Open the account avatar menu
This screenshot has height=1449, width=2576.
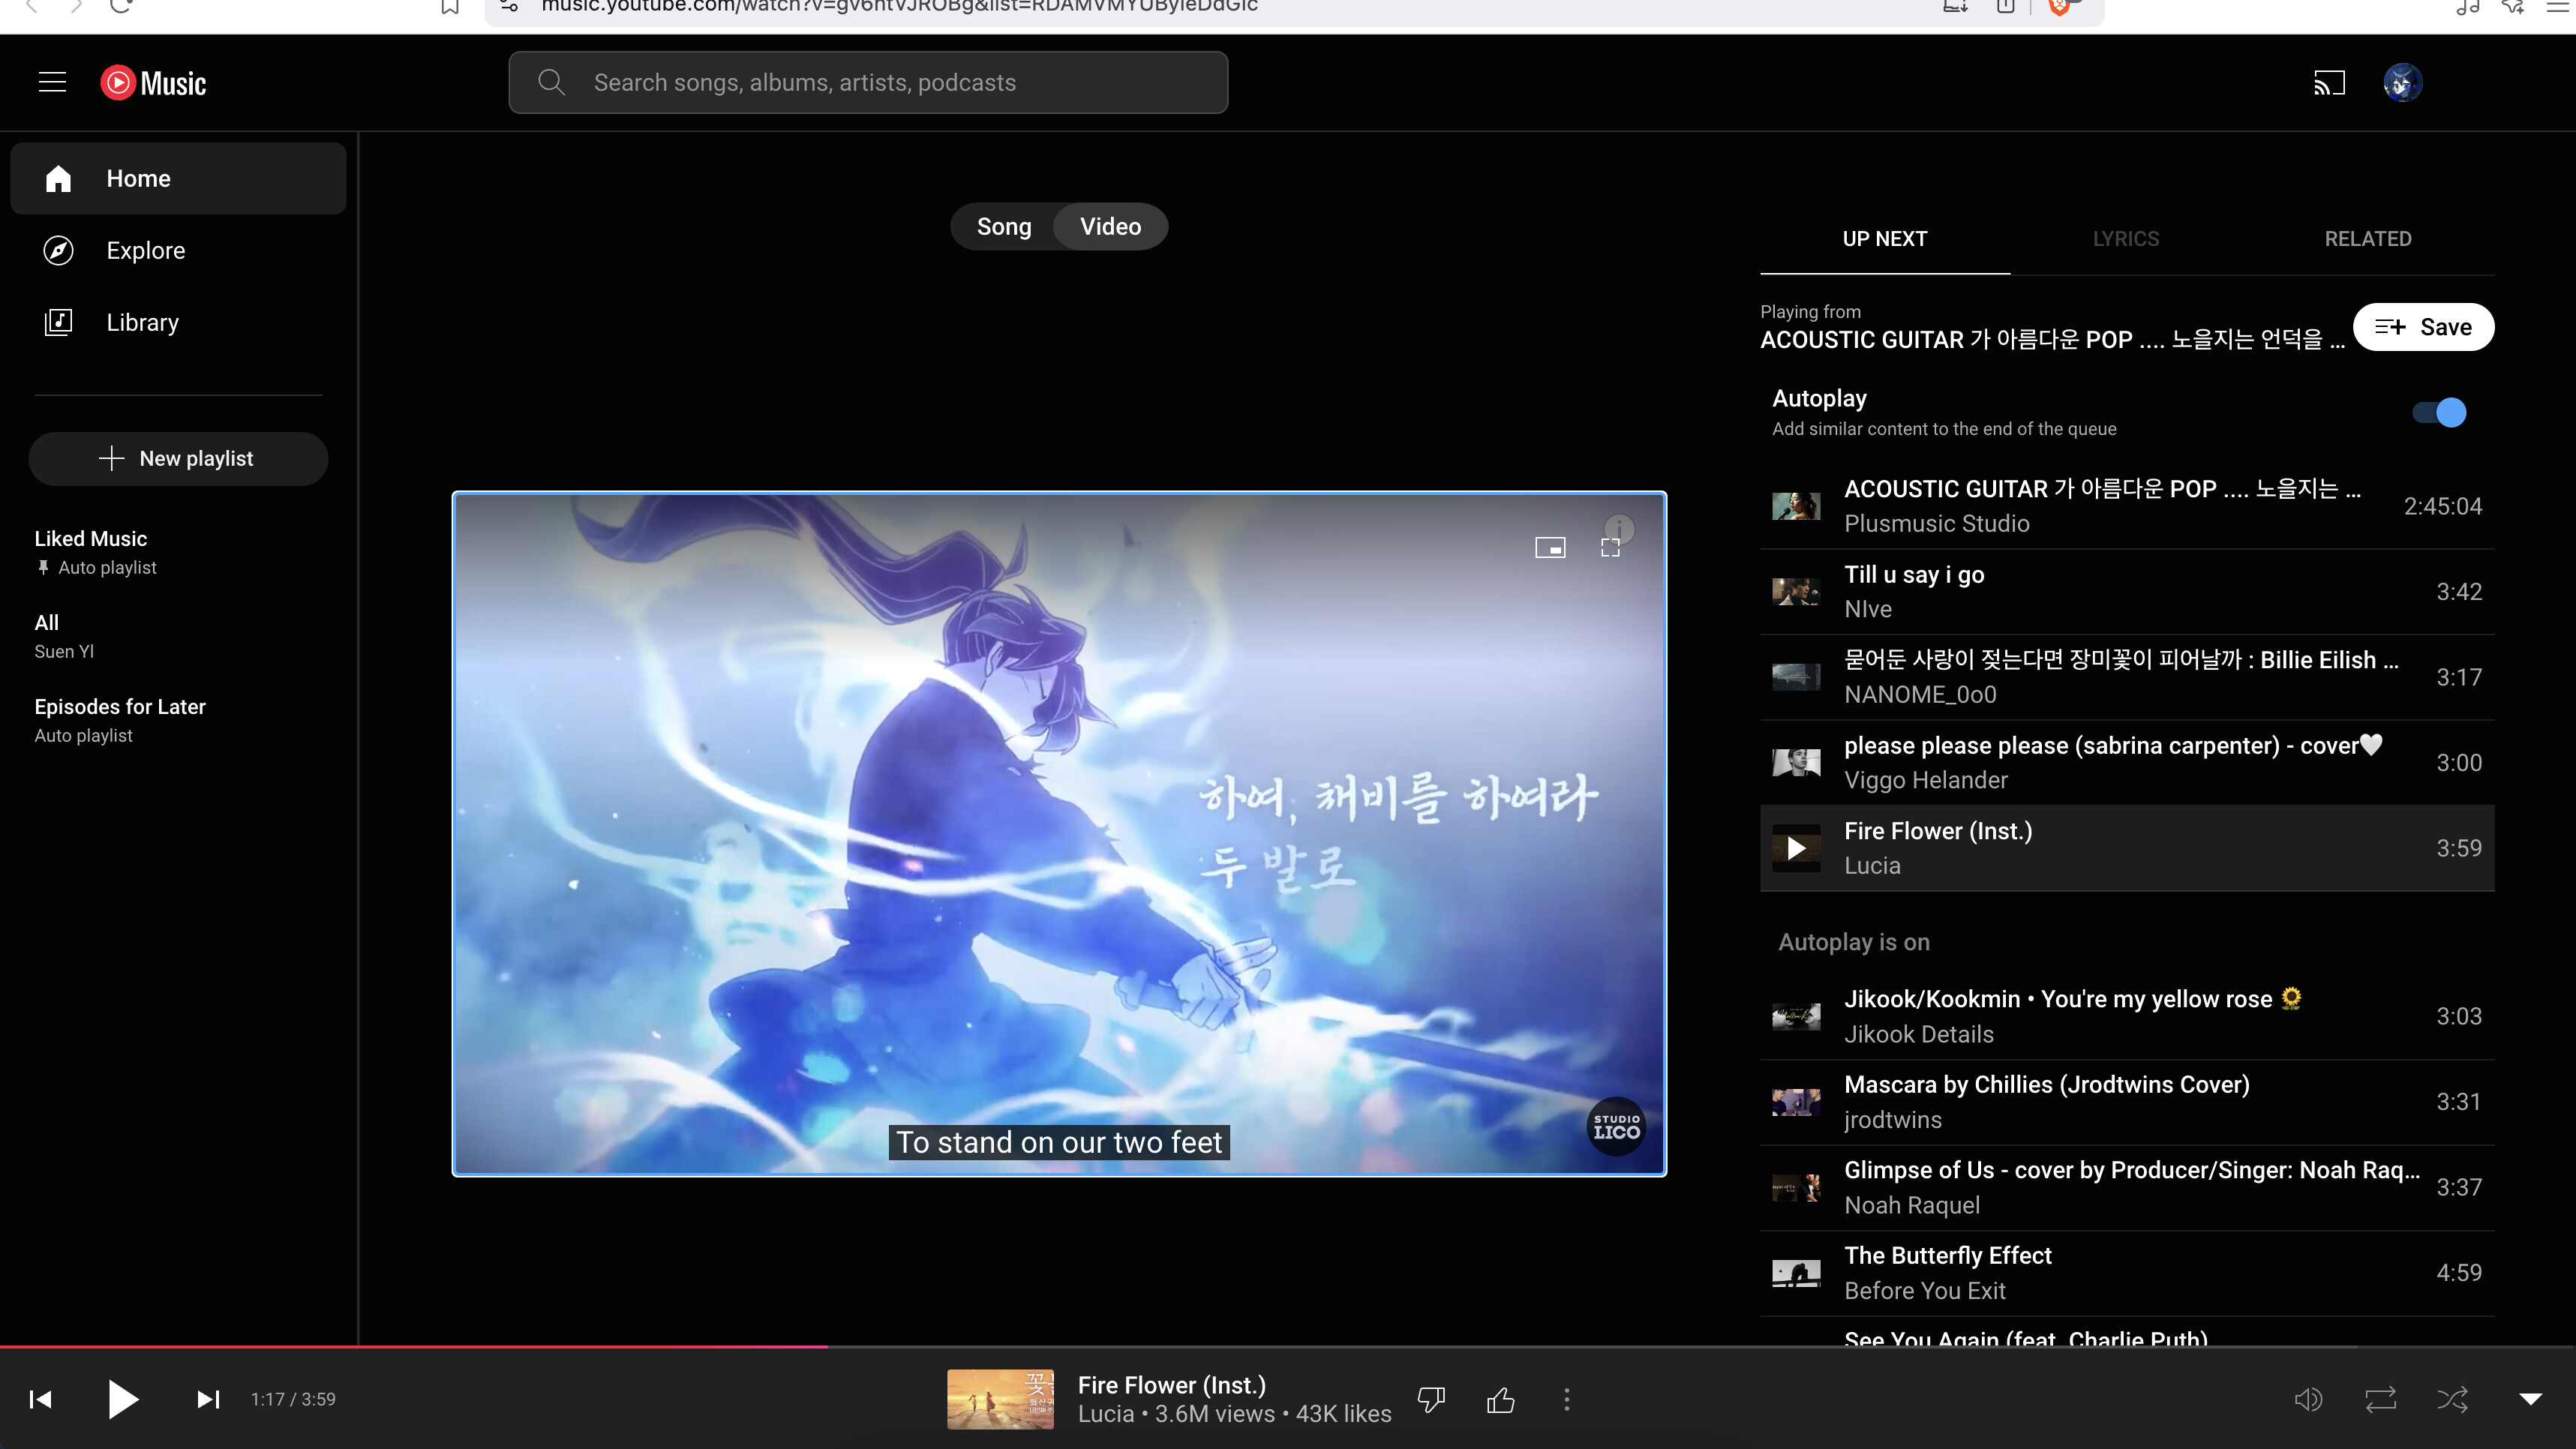(2402, 83)
